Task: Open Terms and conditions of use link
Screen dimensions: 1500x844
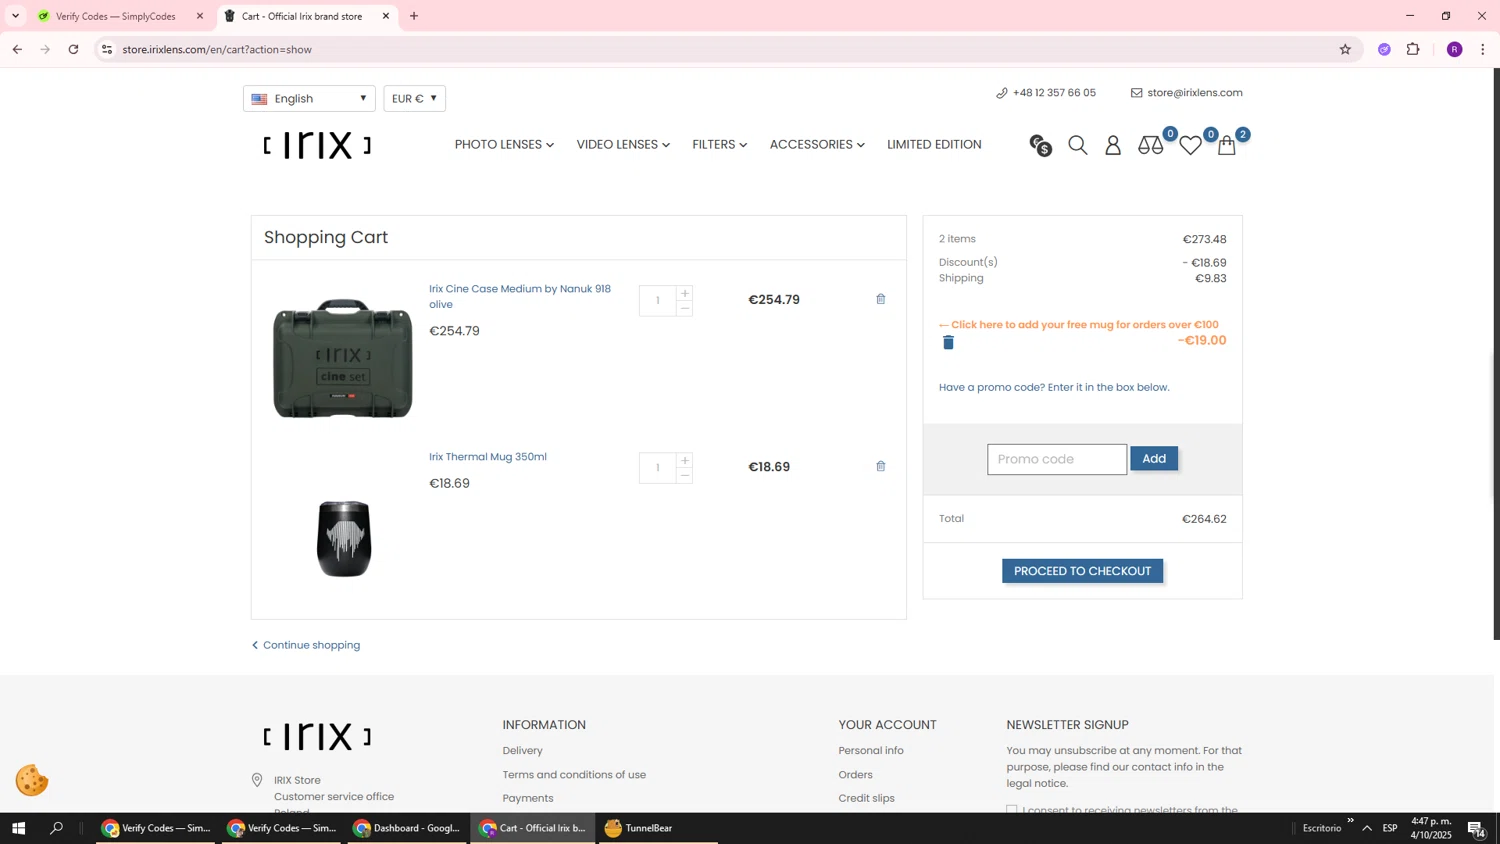Action: coord(574,774)
